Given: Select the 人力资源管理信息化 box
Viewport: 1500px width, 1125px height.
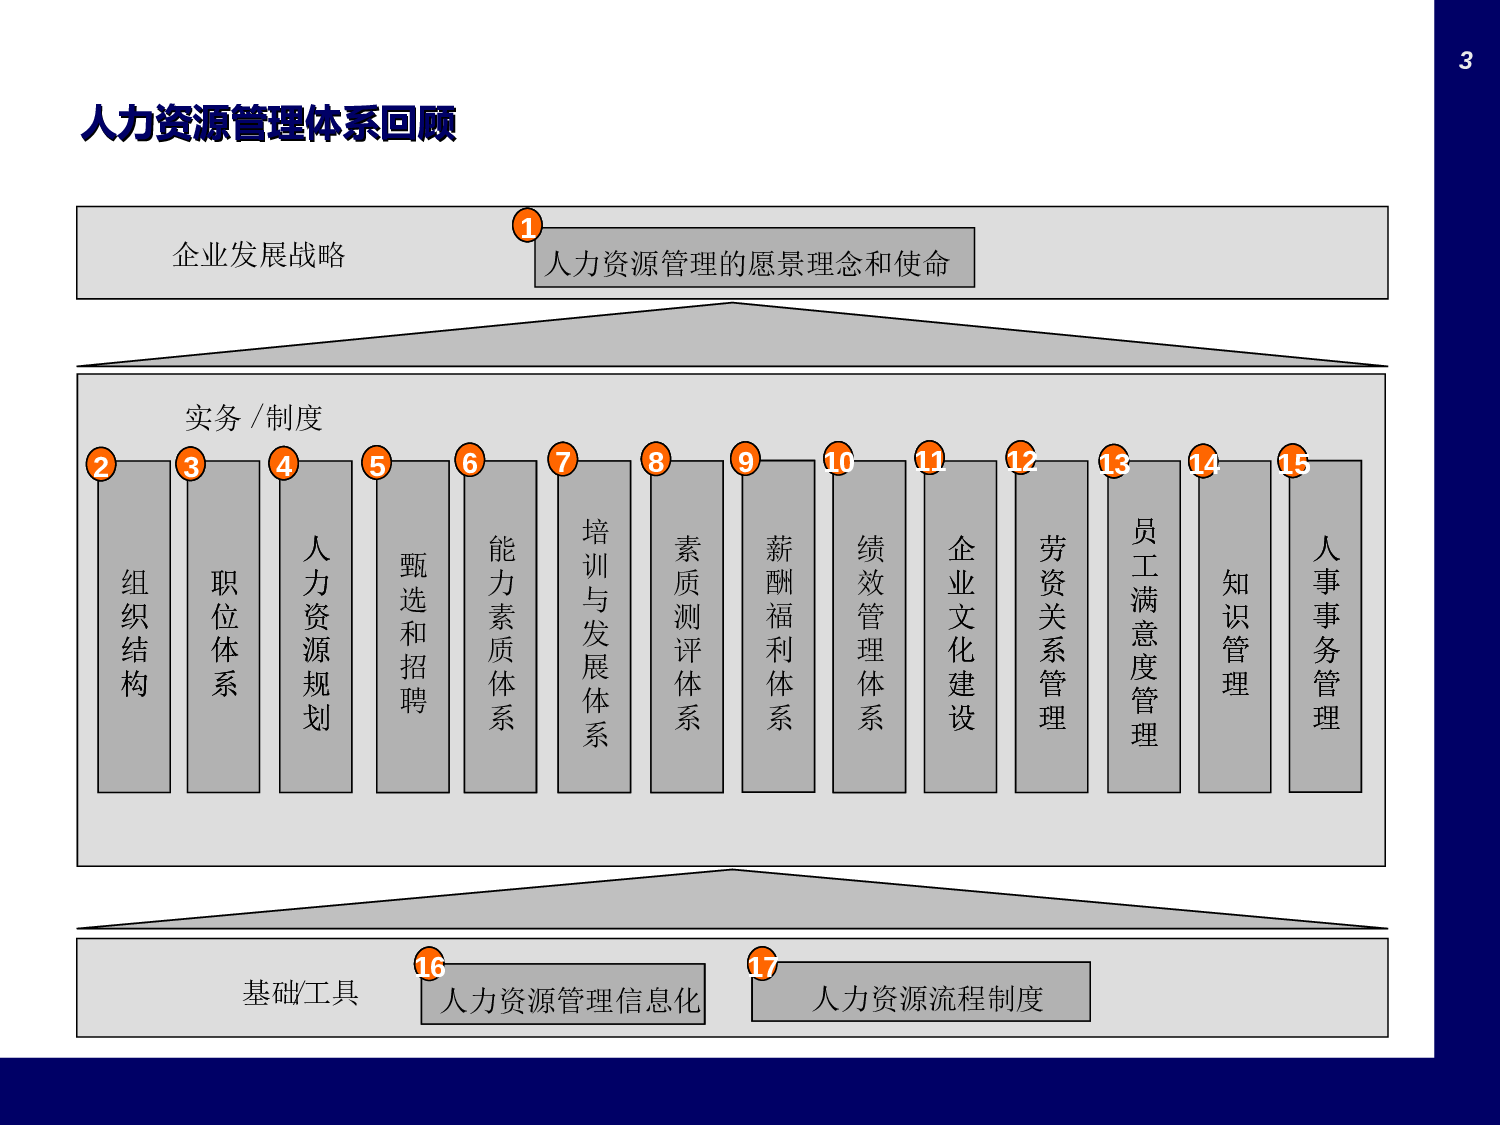Looking at the screenshot, I should click(x=563, y=994).
